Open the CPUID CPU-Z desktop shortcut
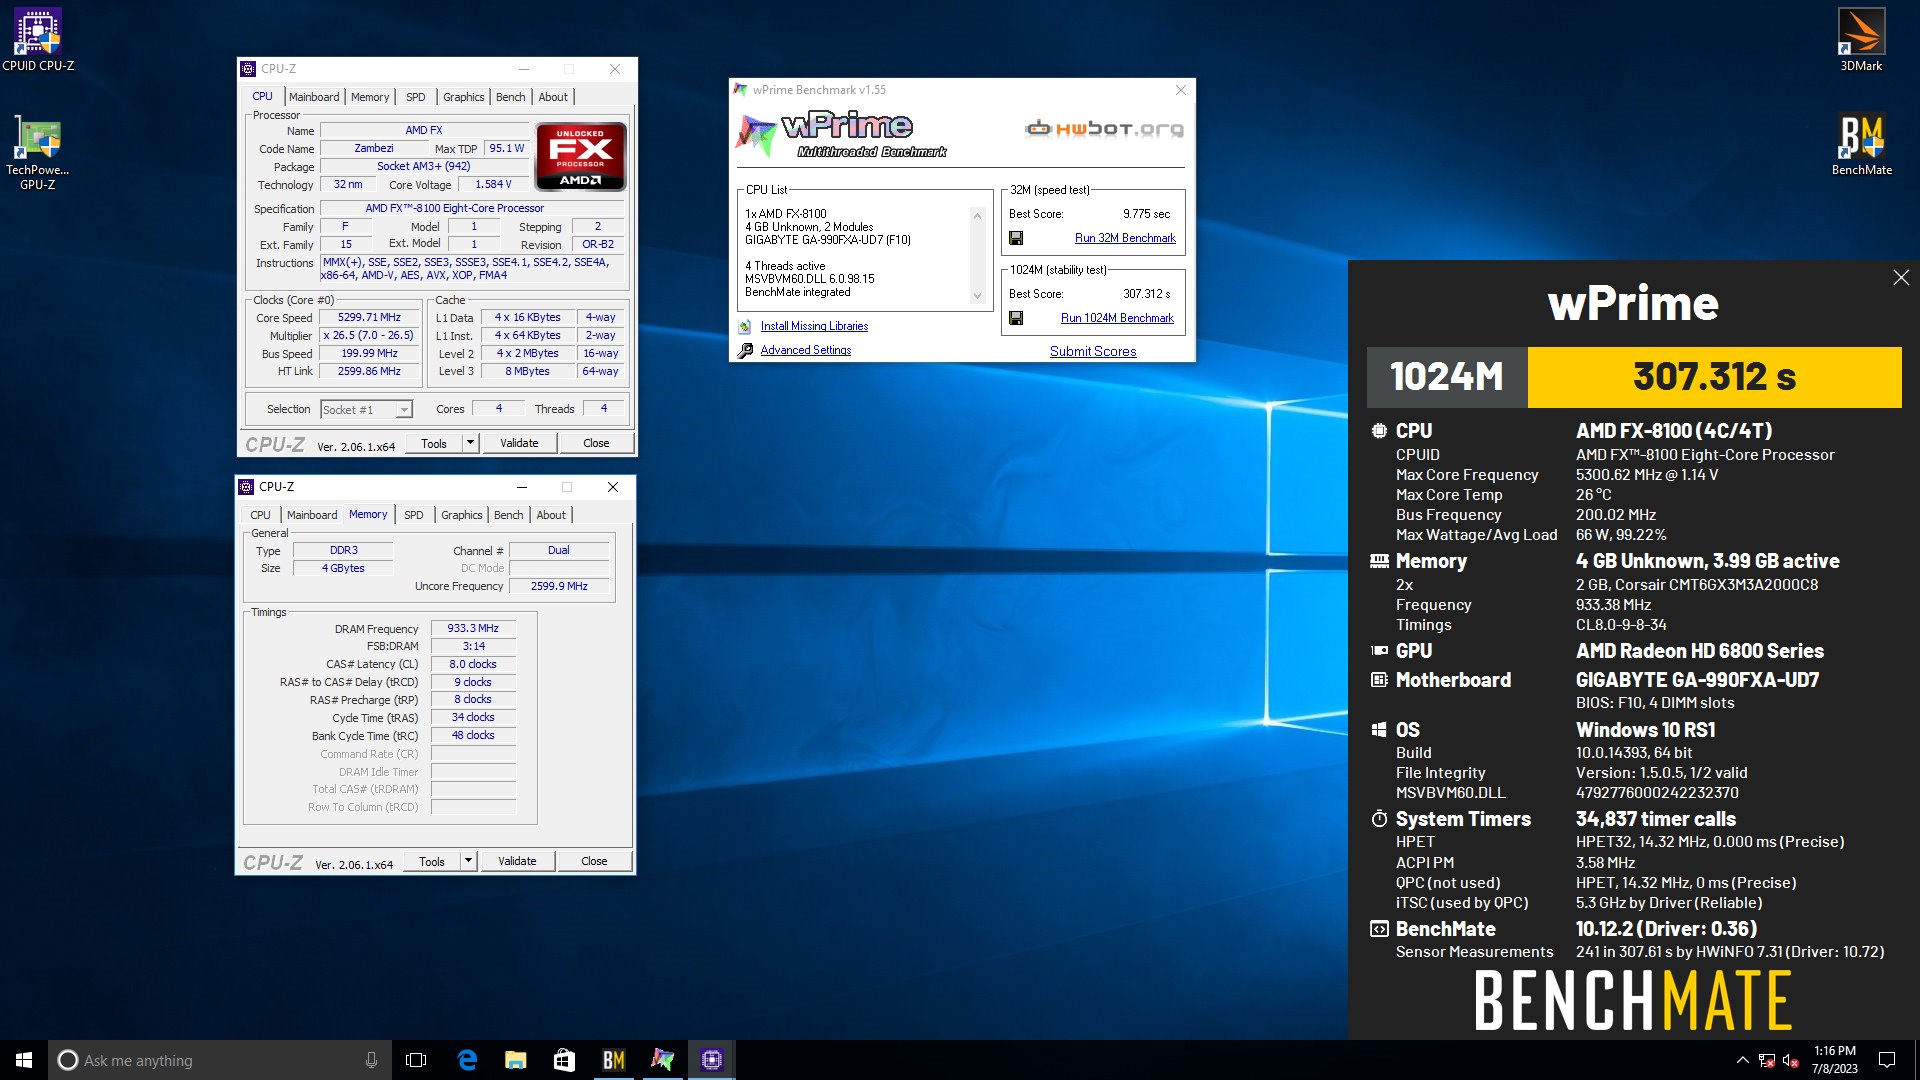The height and width of the screenshot is (1080, 1920). [37, 40]
